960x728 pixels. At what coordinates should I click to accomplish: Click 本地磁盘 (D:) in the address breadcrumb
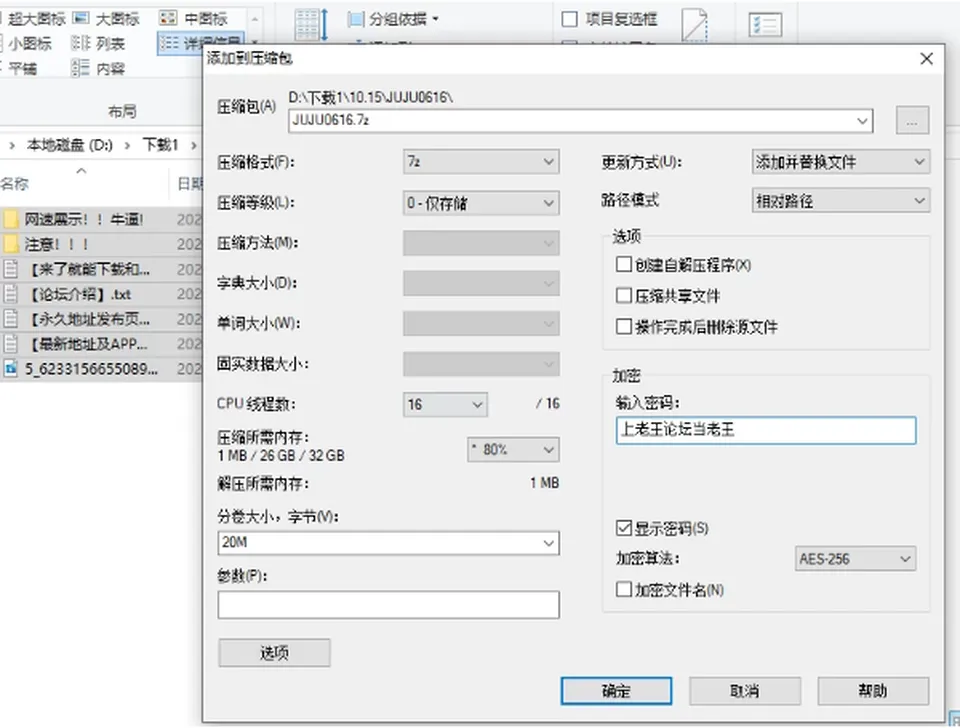[70, 145]
